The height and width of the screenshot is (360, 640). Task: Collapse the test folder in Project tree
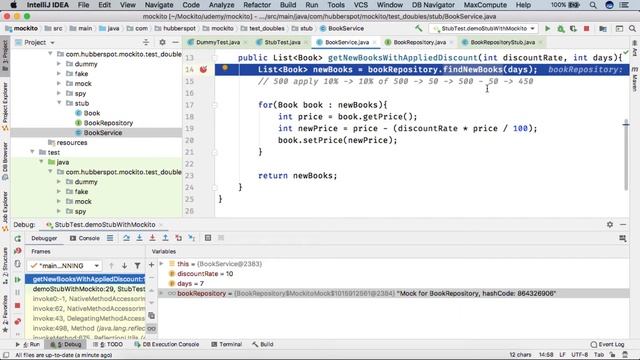click(32, 152)
